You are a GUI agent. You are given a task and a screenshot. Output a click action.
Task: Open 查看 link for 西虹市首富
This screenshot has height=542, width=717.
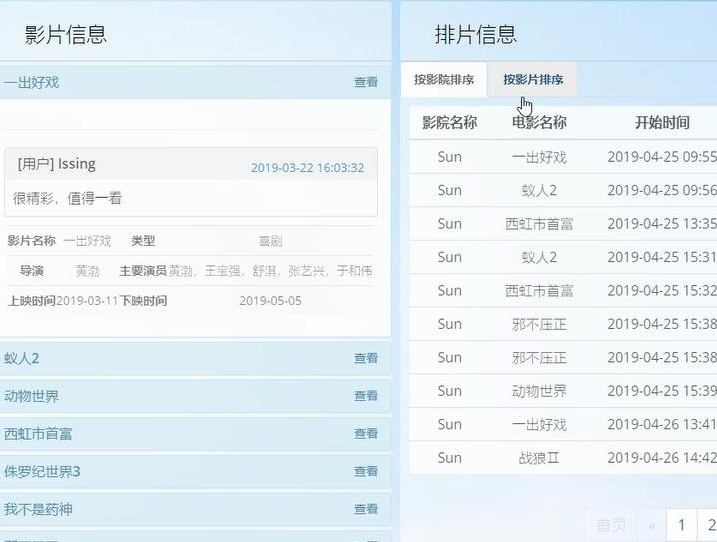(366, 433)
